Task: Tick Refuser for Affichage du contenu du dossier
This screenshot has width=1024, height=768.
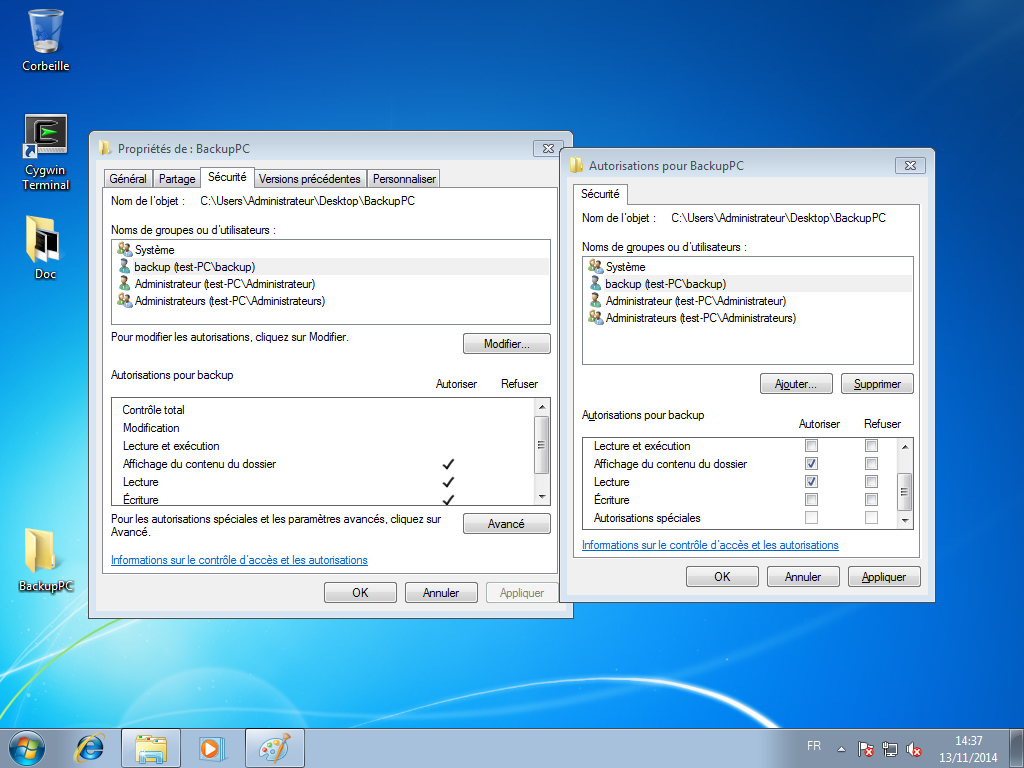Action: (872, 464)
